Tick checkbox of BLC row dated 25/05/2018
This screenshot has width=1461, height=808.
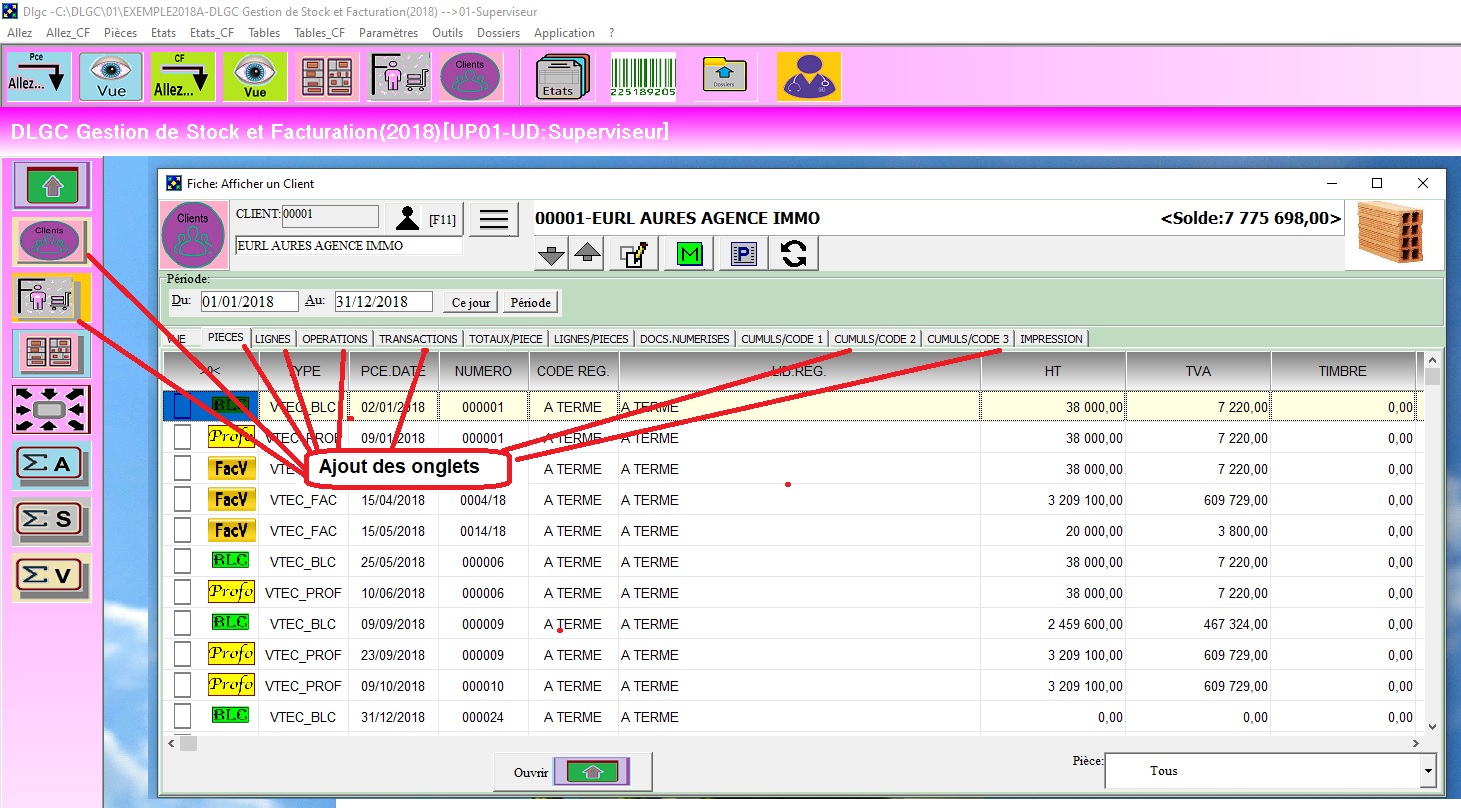pos(182,562)
